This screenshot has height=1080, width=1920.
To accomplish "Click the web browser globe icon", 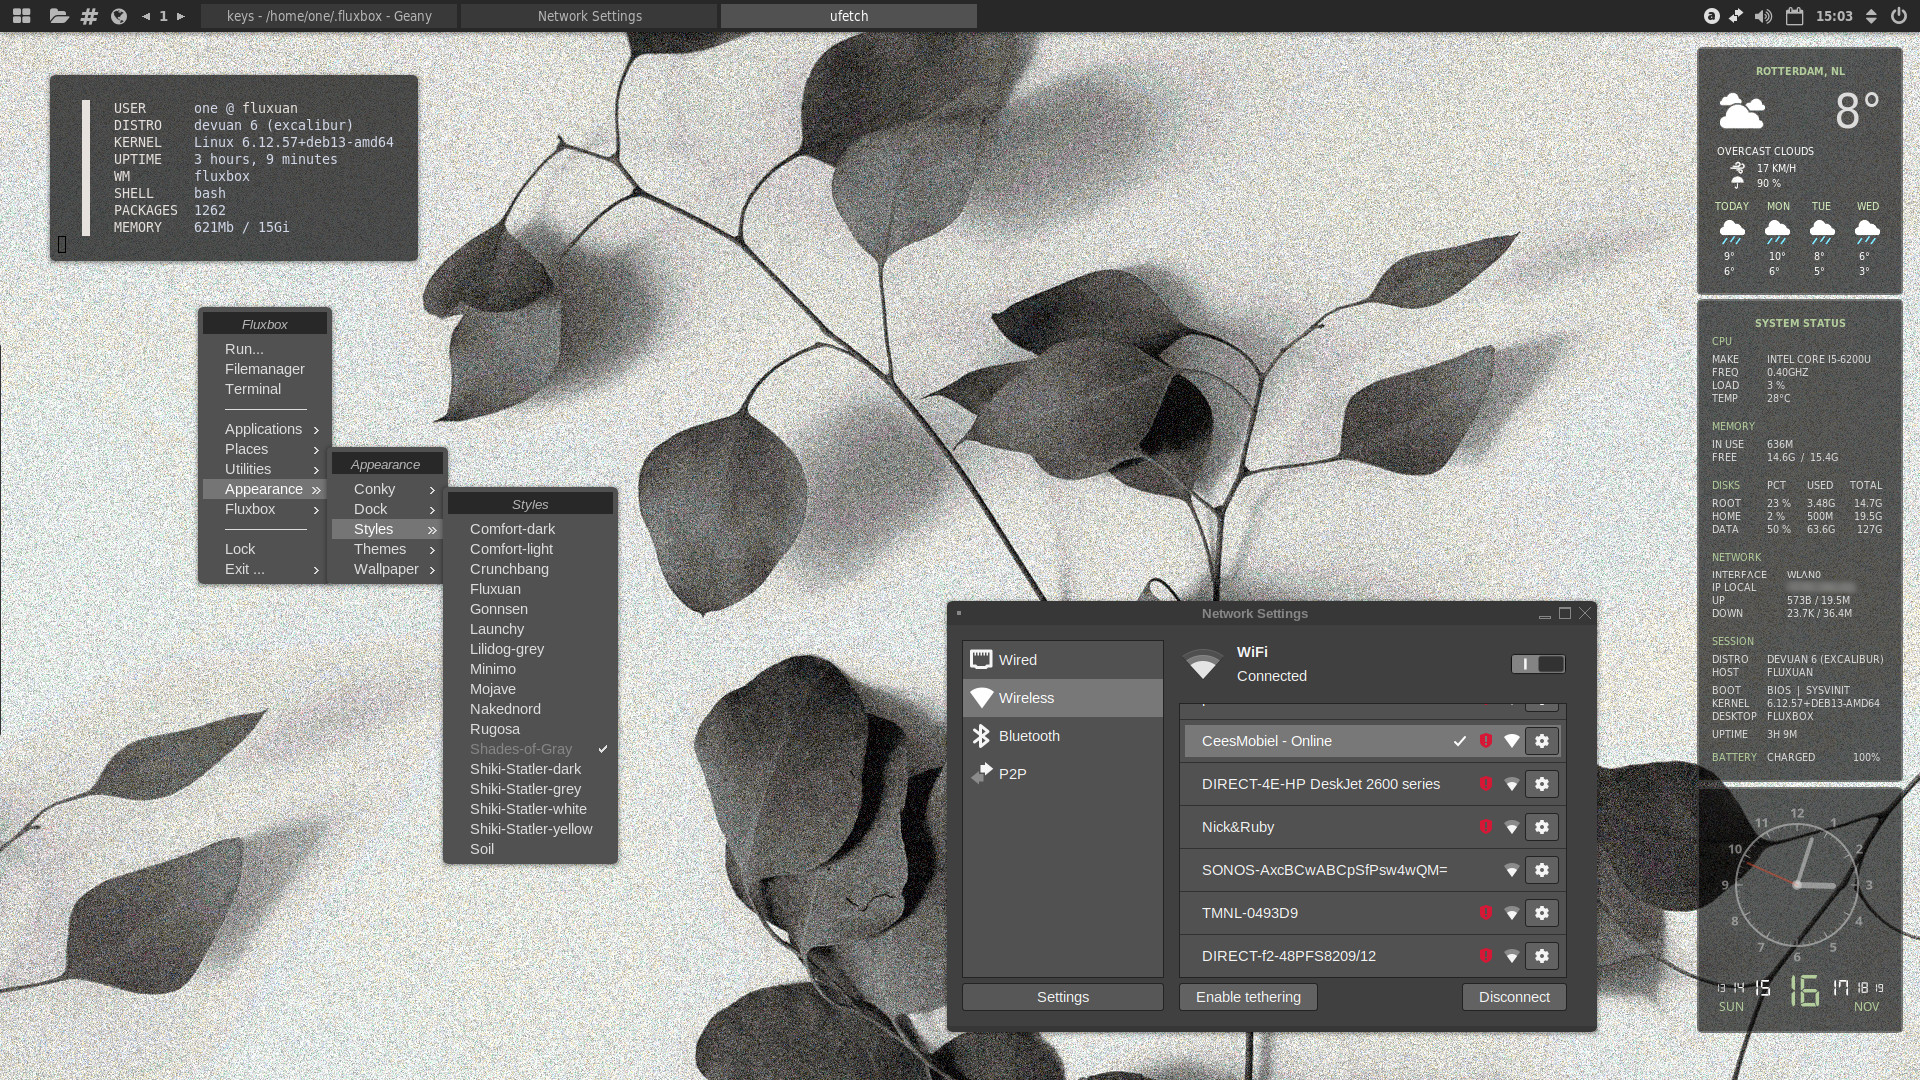I will click(119, 16).
